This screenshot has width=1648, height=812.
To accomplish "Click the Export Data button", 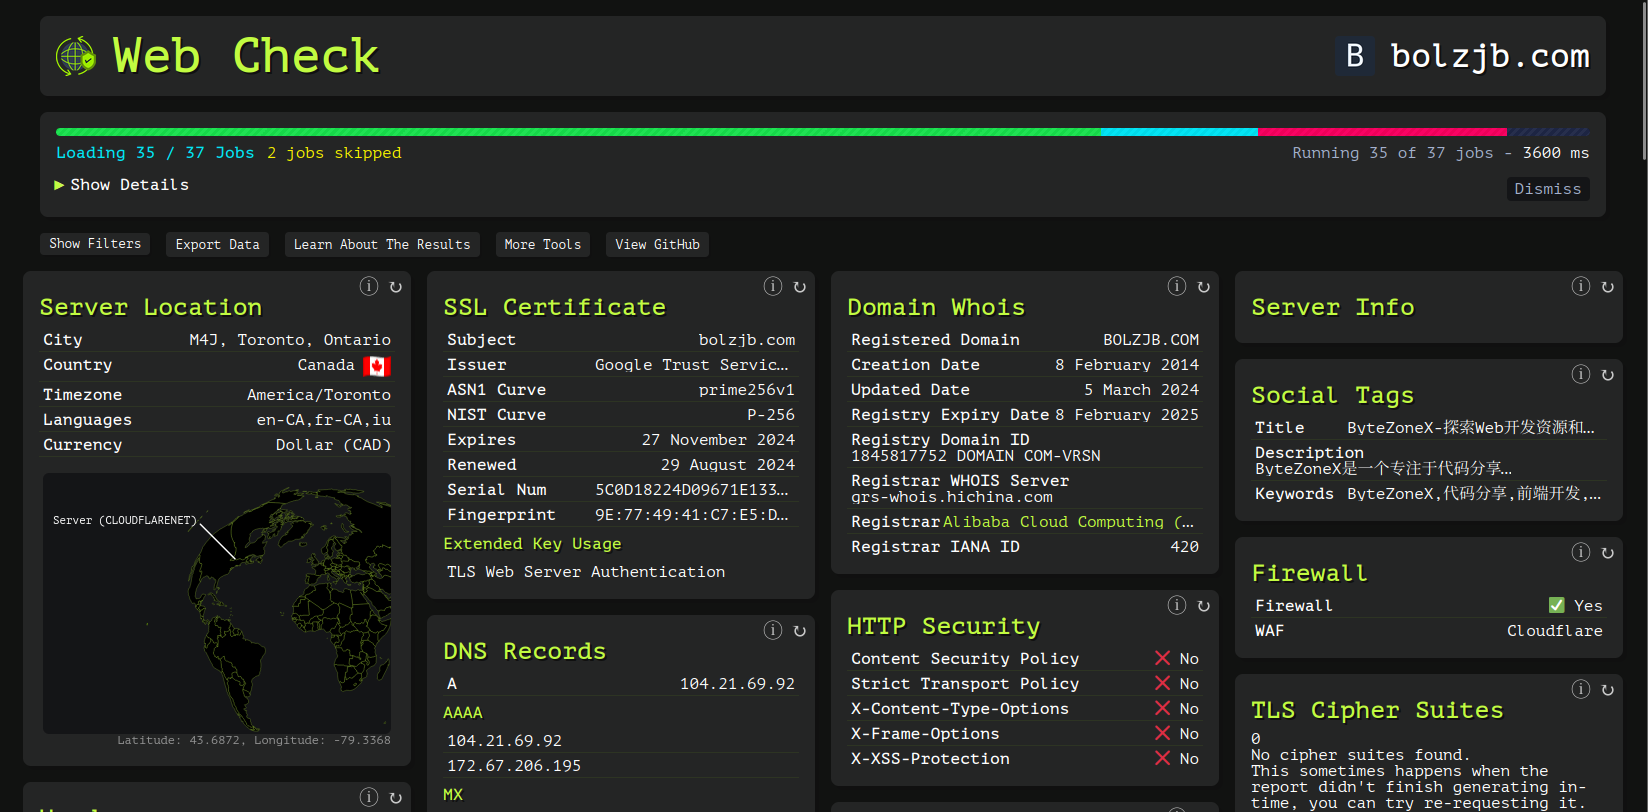I will [x=217, y=245].
